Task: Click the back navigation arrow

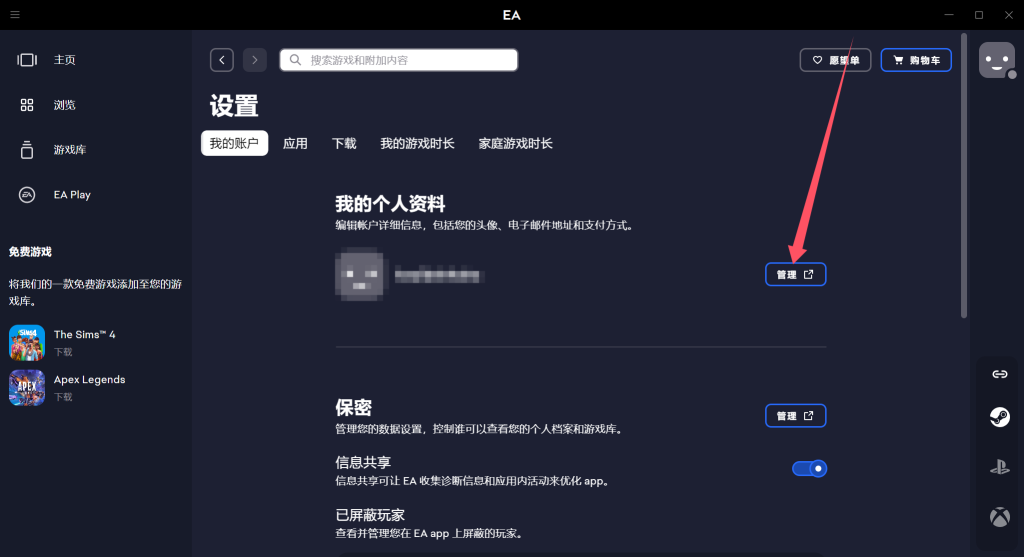Action: [x=222, y=60]
